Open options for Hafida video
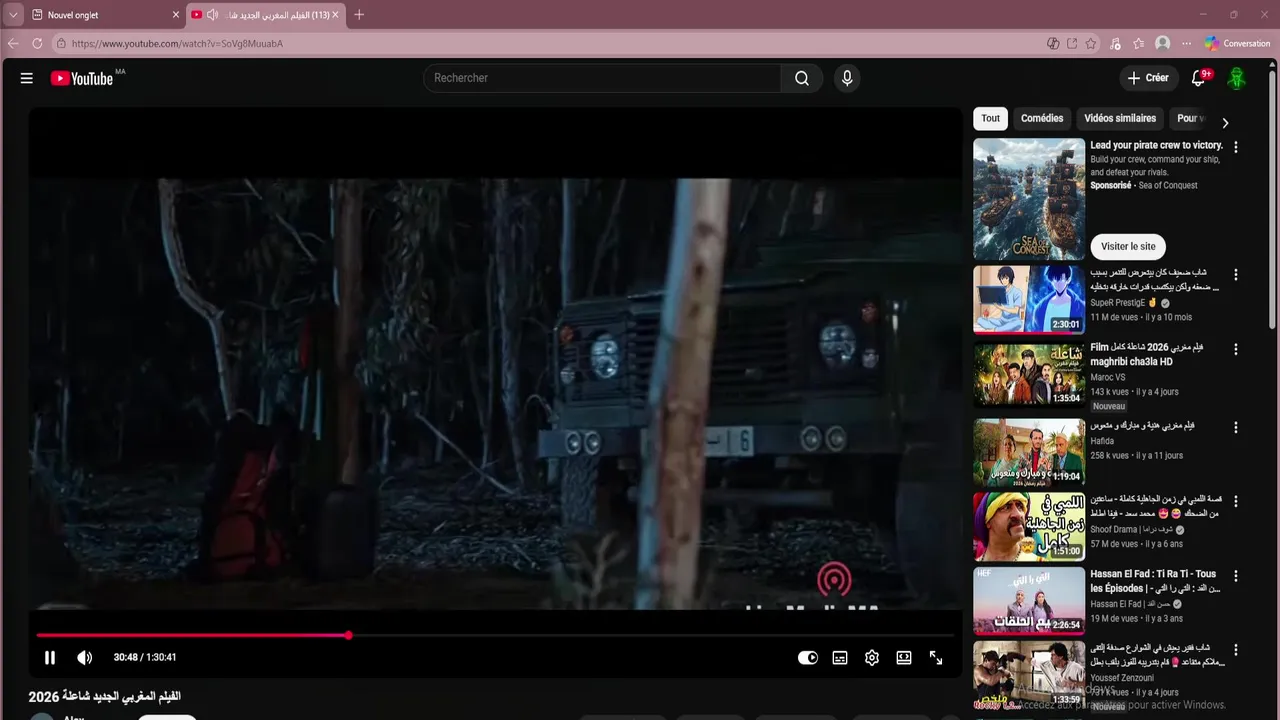The image size is (1280, 720). click(1235, 427)
